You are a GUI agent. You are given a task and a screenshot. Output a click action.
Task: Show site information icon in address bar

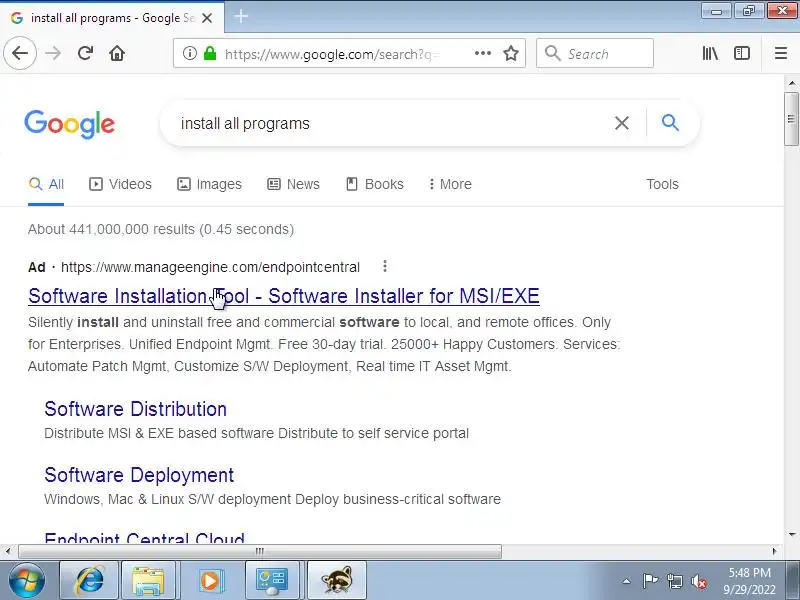(x=189, y=53)
